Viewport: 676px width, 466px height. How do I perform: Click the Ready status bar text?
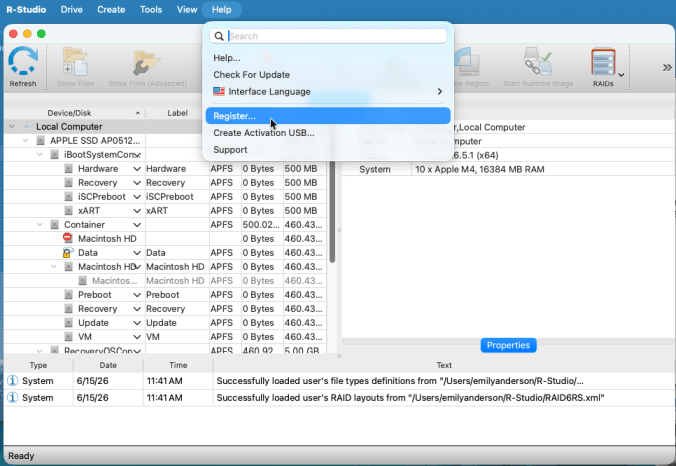pyautogui.click(x=21, y=456)
